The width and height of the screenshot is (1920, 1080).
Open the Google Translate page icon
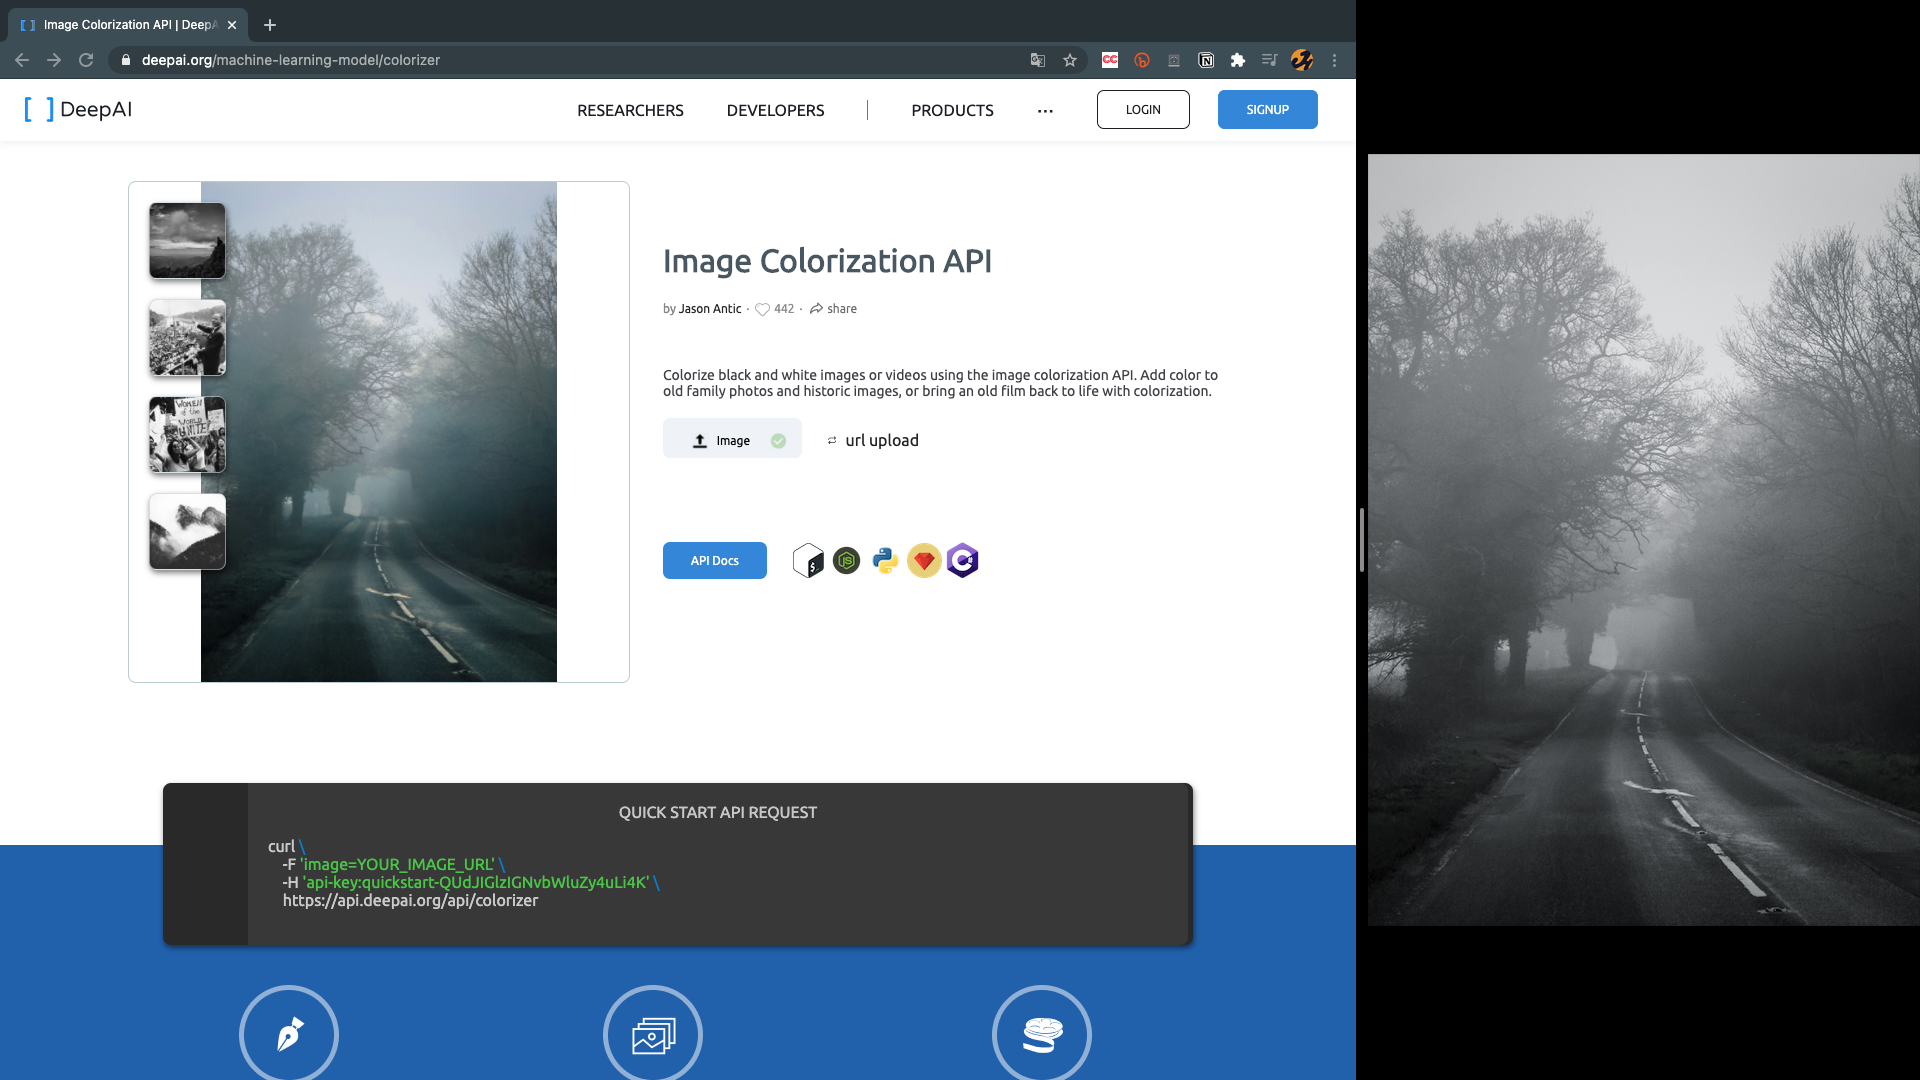[x=1038, y=60]
